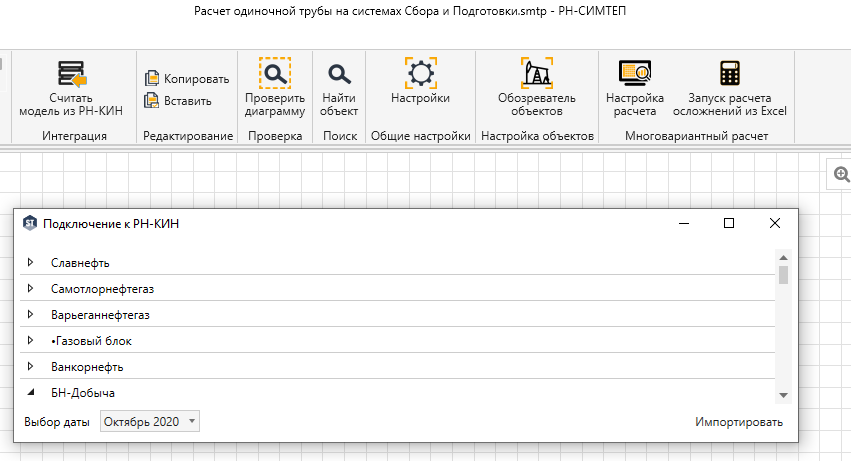The height and width of the screenshot is (461, 851).
Task: Open Настройка расчета monitor icon
Action: (x=634, y=73)
